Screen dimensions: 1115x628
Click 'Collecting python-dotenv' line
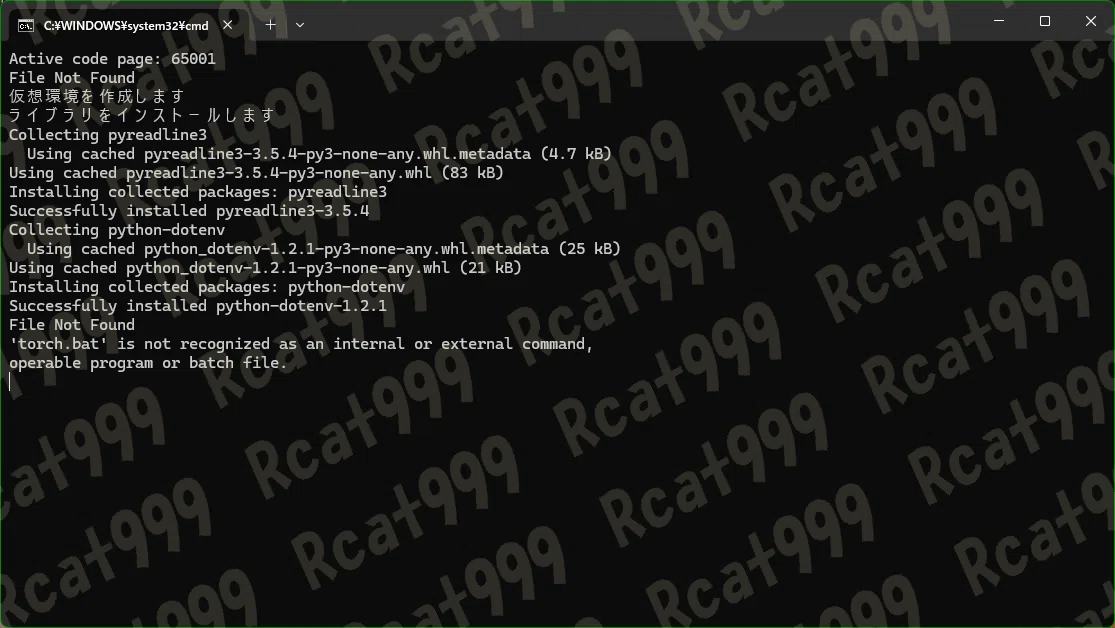[117, 230]
